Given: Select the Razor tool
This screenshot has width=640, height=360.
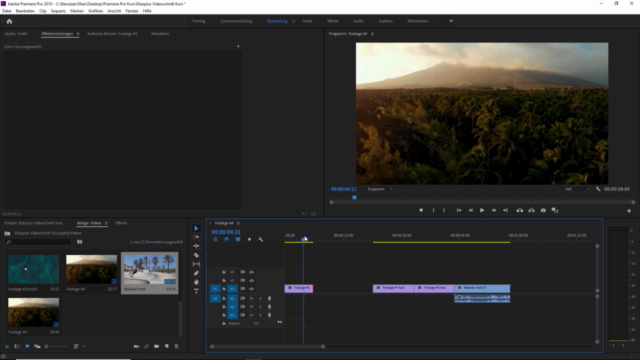Looking at the screenshot, I should point(196,255).
